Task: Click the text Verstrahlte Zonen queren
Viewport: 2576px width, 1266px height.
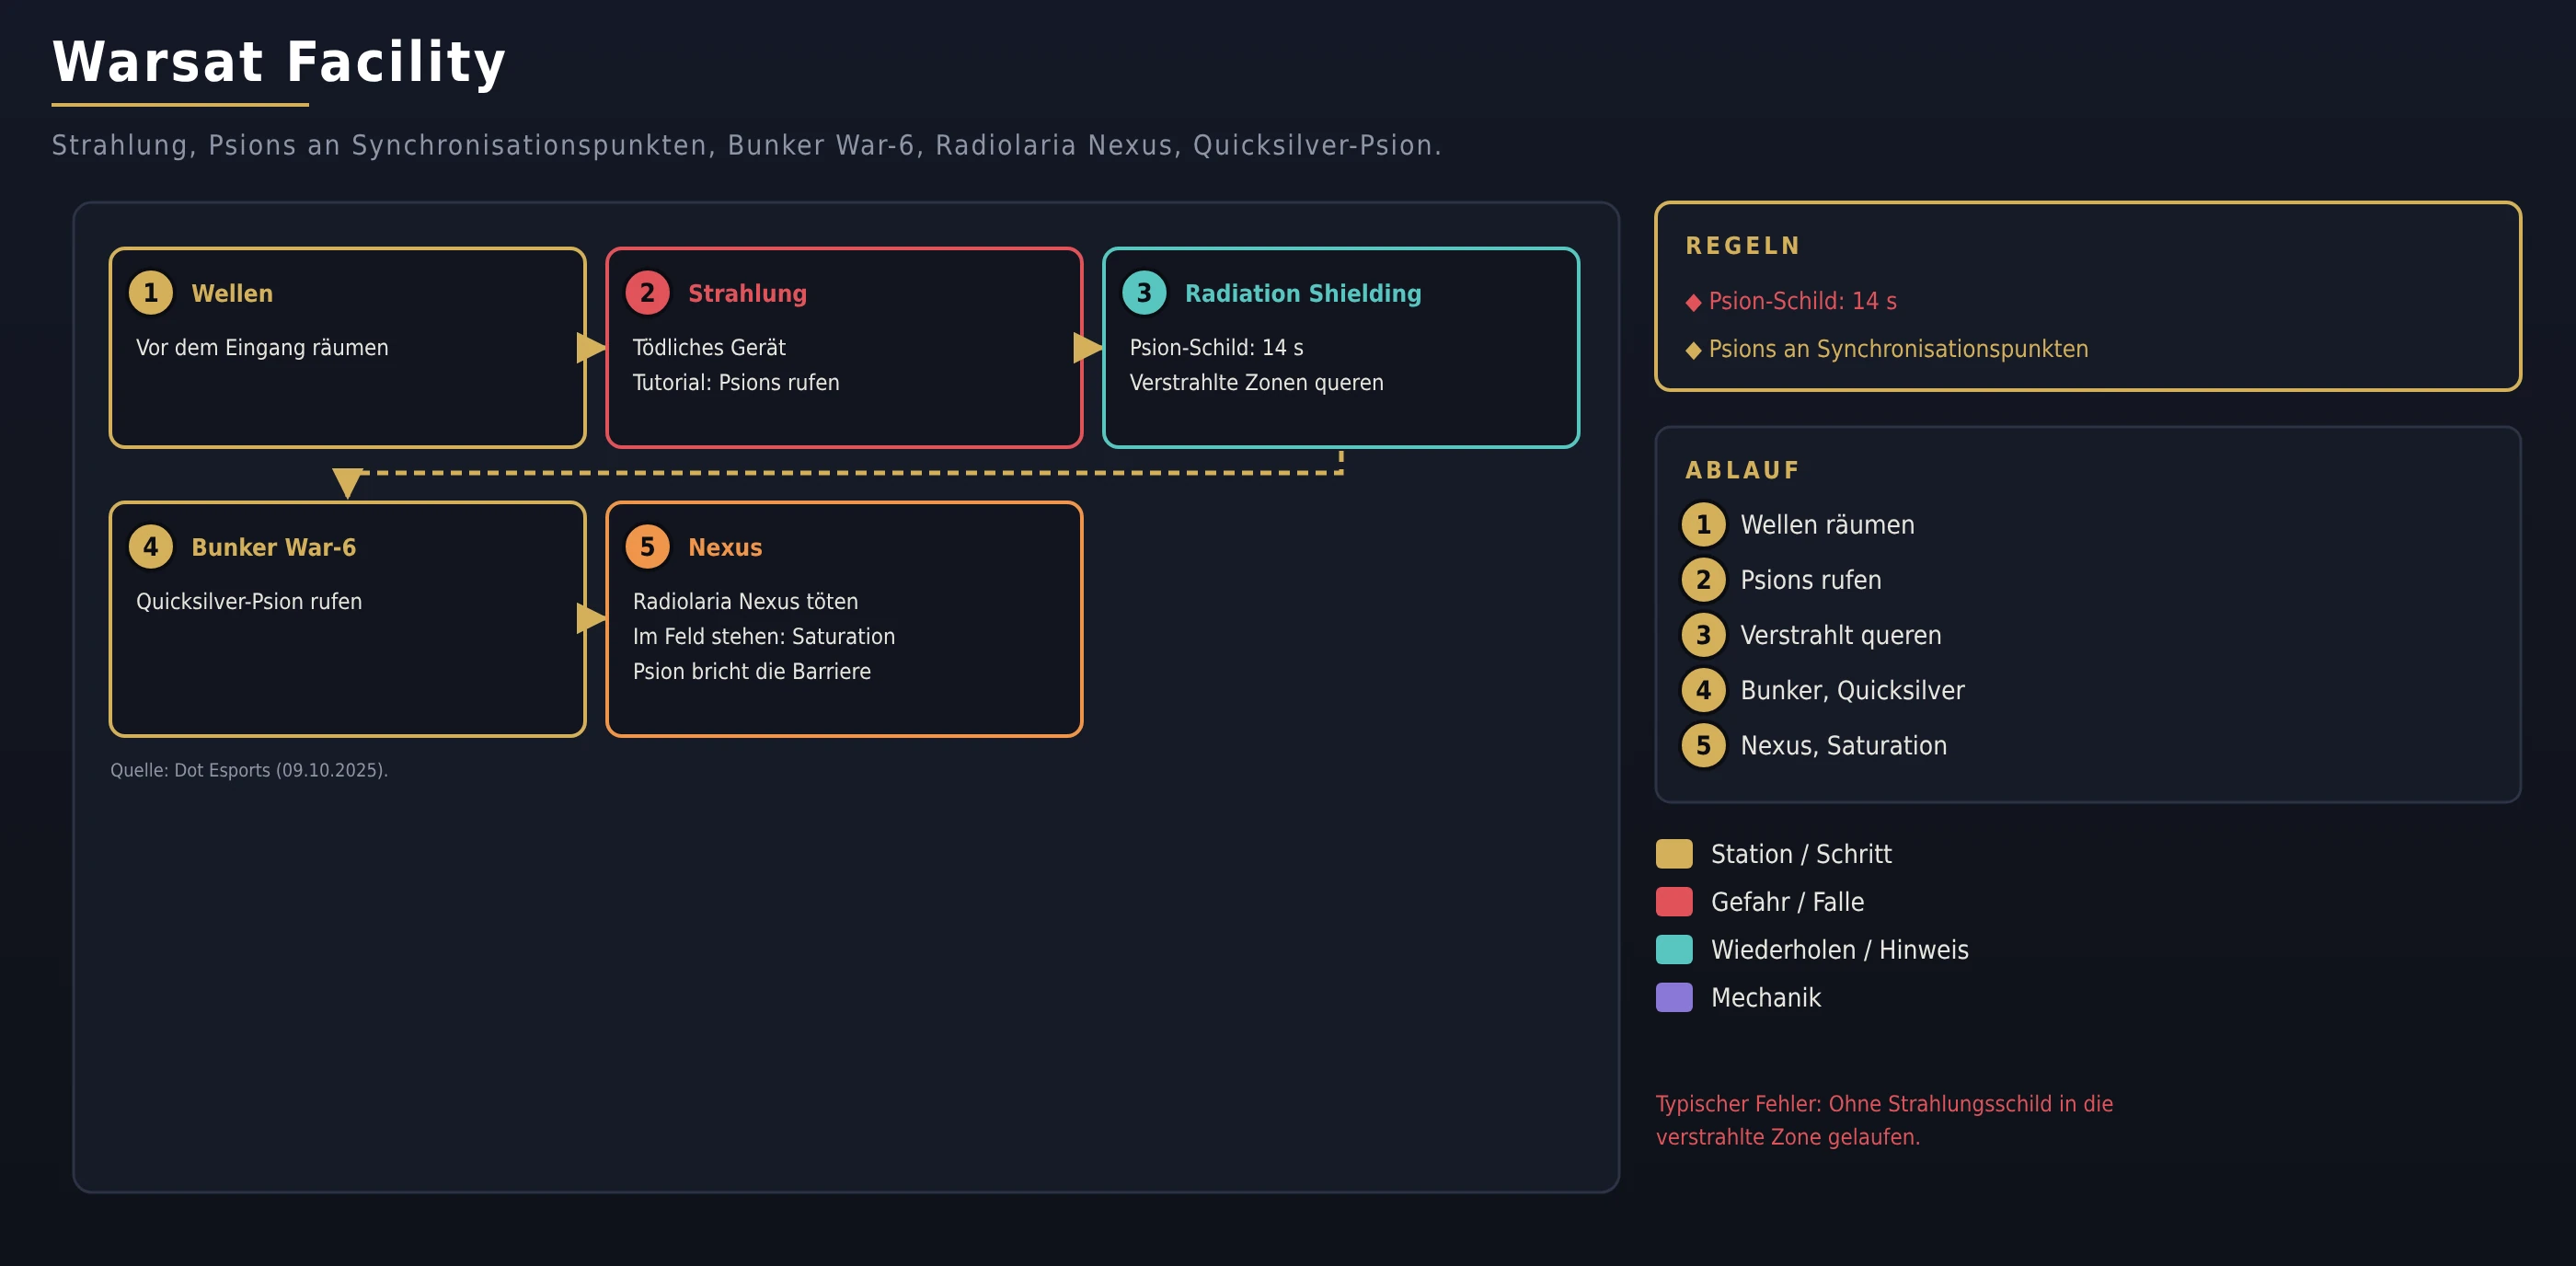Action: point(1256,383)
